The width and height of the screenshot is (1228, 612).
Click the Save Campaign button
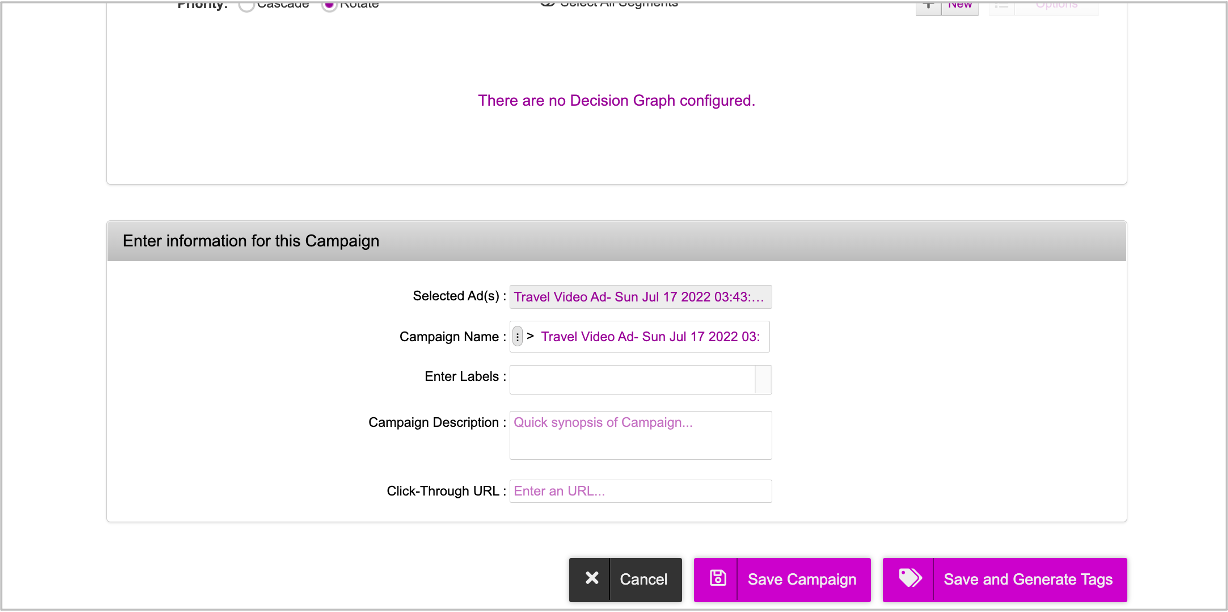coord(782,580)
